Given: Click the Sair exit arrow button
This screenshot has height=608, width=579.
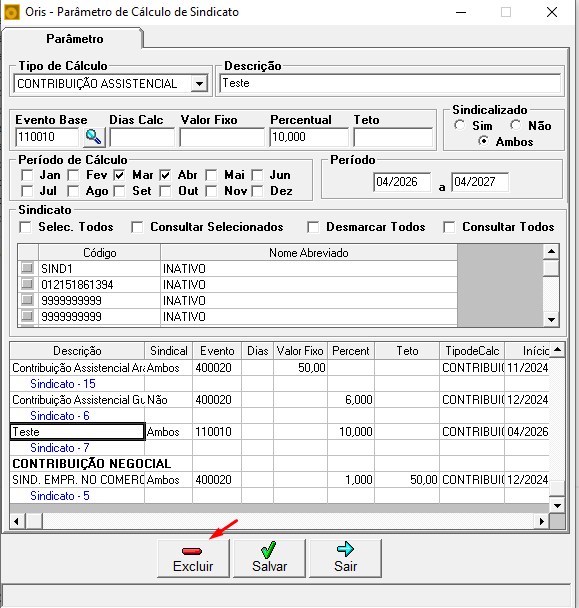Looking at the screenshot, I should pyautogui.click(x=345, y=558).
